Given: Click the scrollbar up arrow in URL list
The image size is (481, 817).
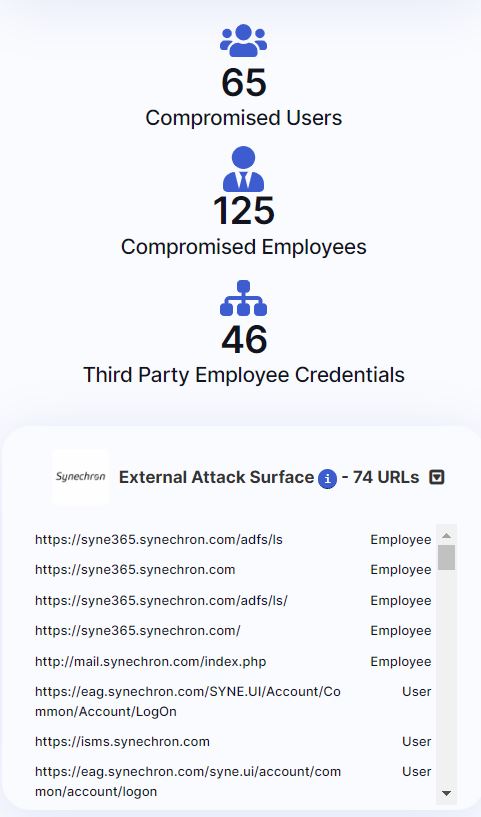Looking at the screenshot, I should point(447,536).
